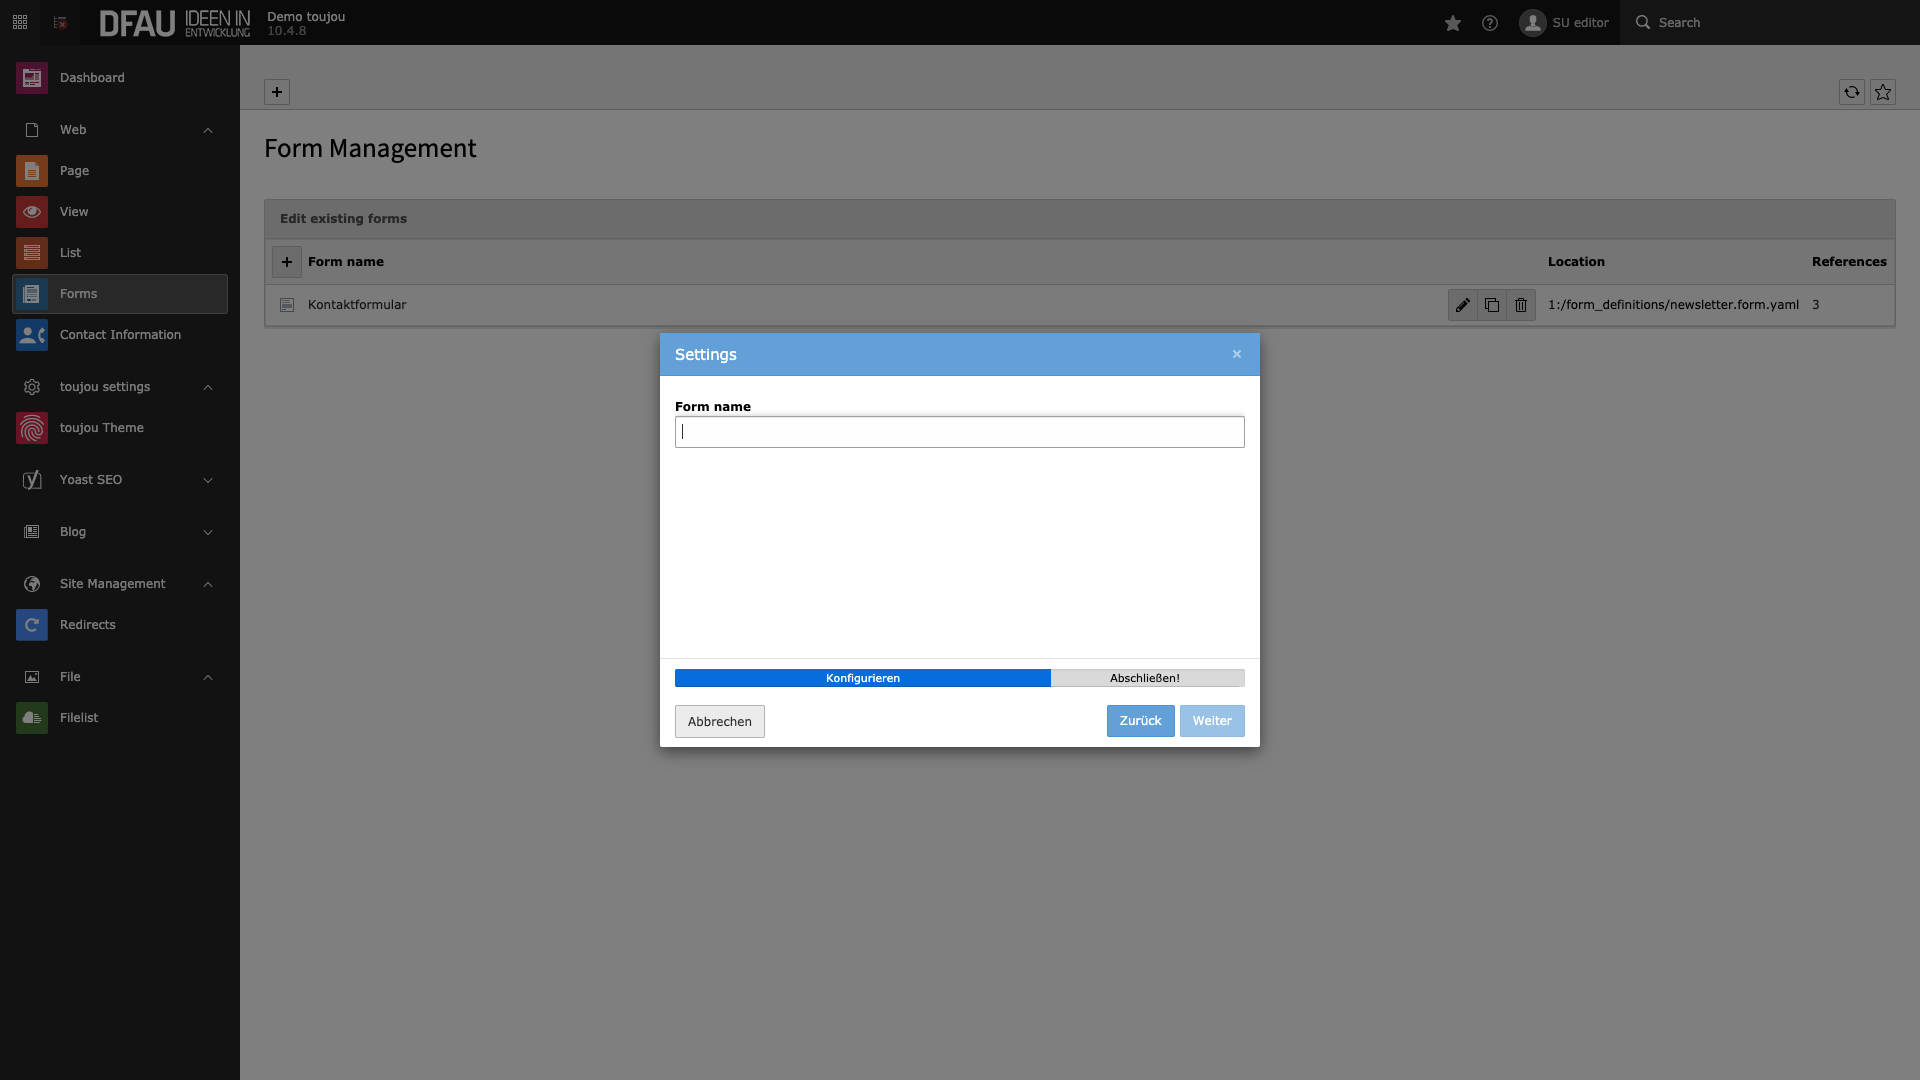Edit Kontaktformular with the pencil icon
The width and height of the screenshot is (1920, 1080).
pos(1463,305)
